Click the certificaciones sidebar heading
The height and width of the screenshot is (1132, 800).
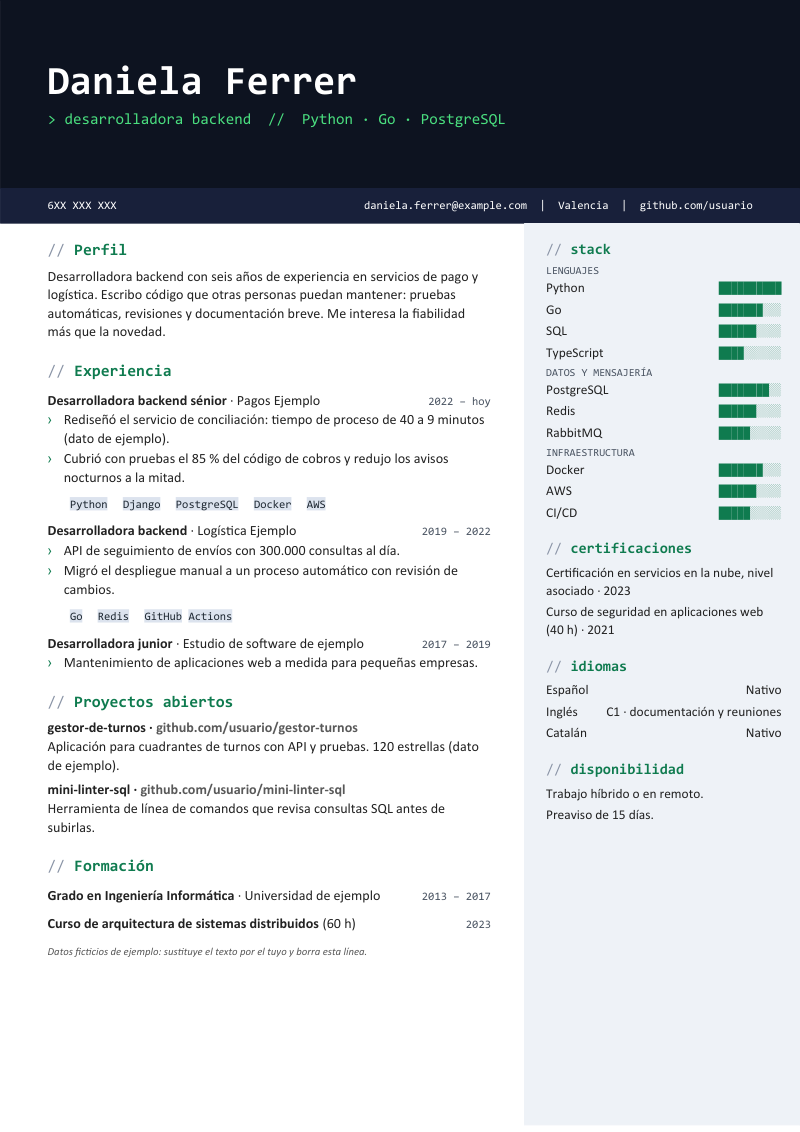pyautogui.click(x=619, y=549)
